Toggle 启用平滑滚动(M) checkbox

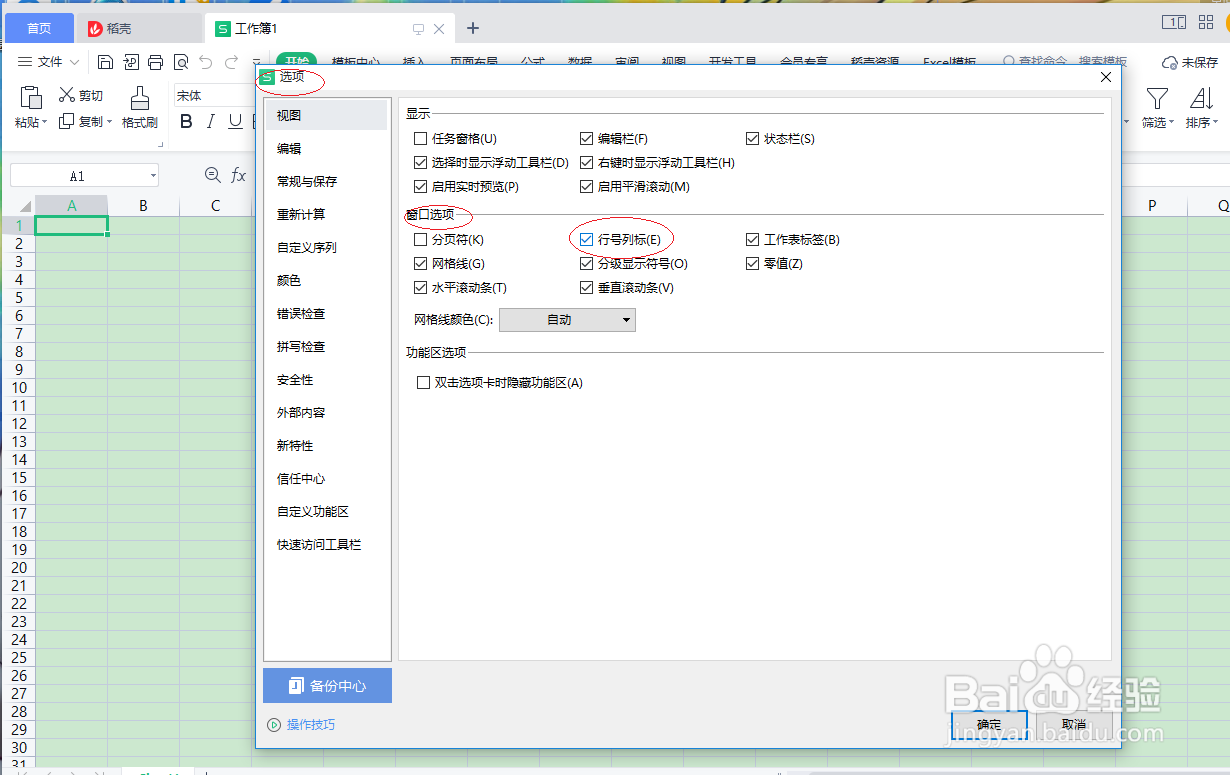[586, 186]
